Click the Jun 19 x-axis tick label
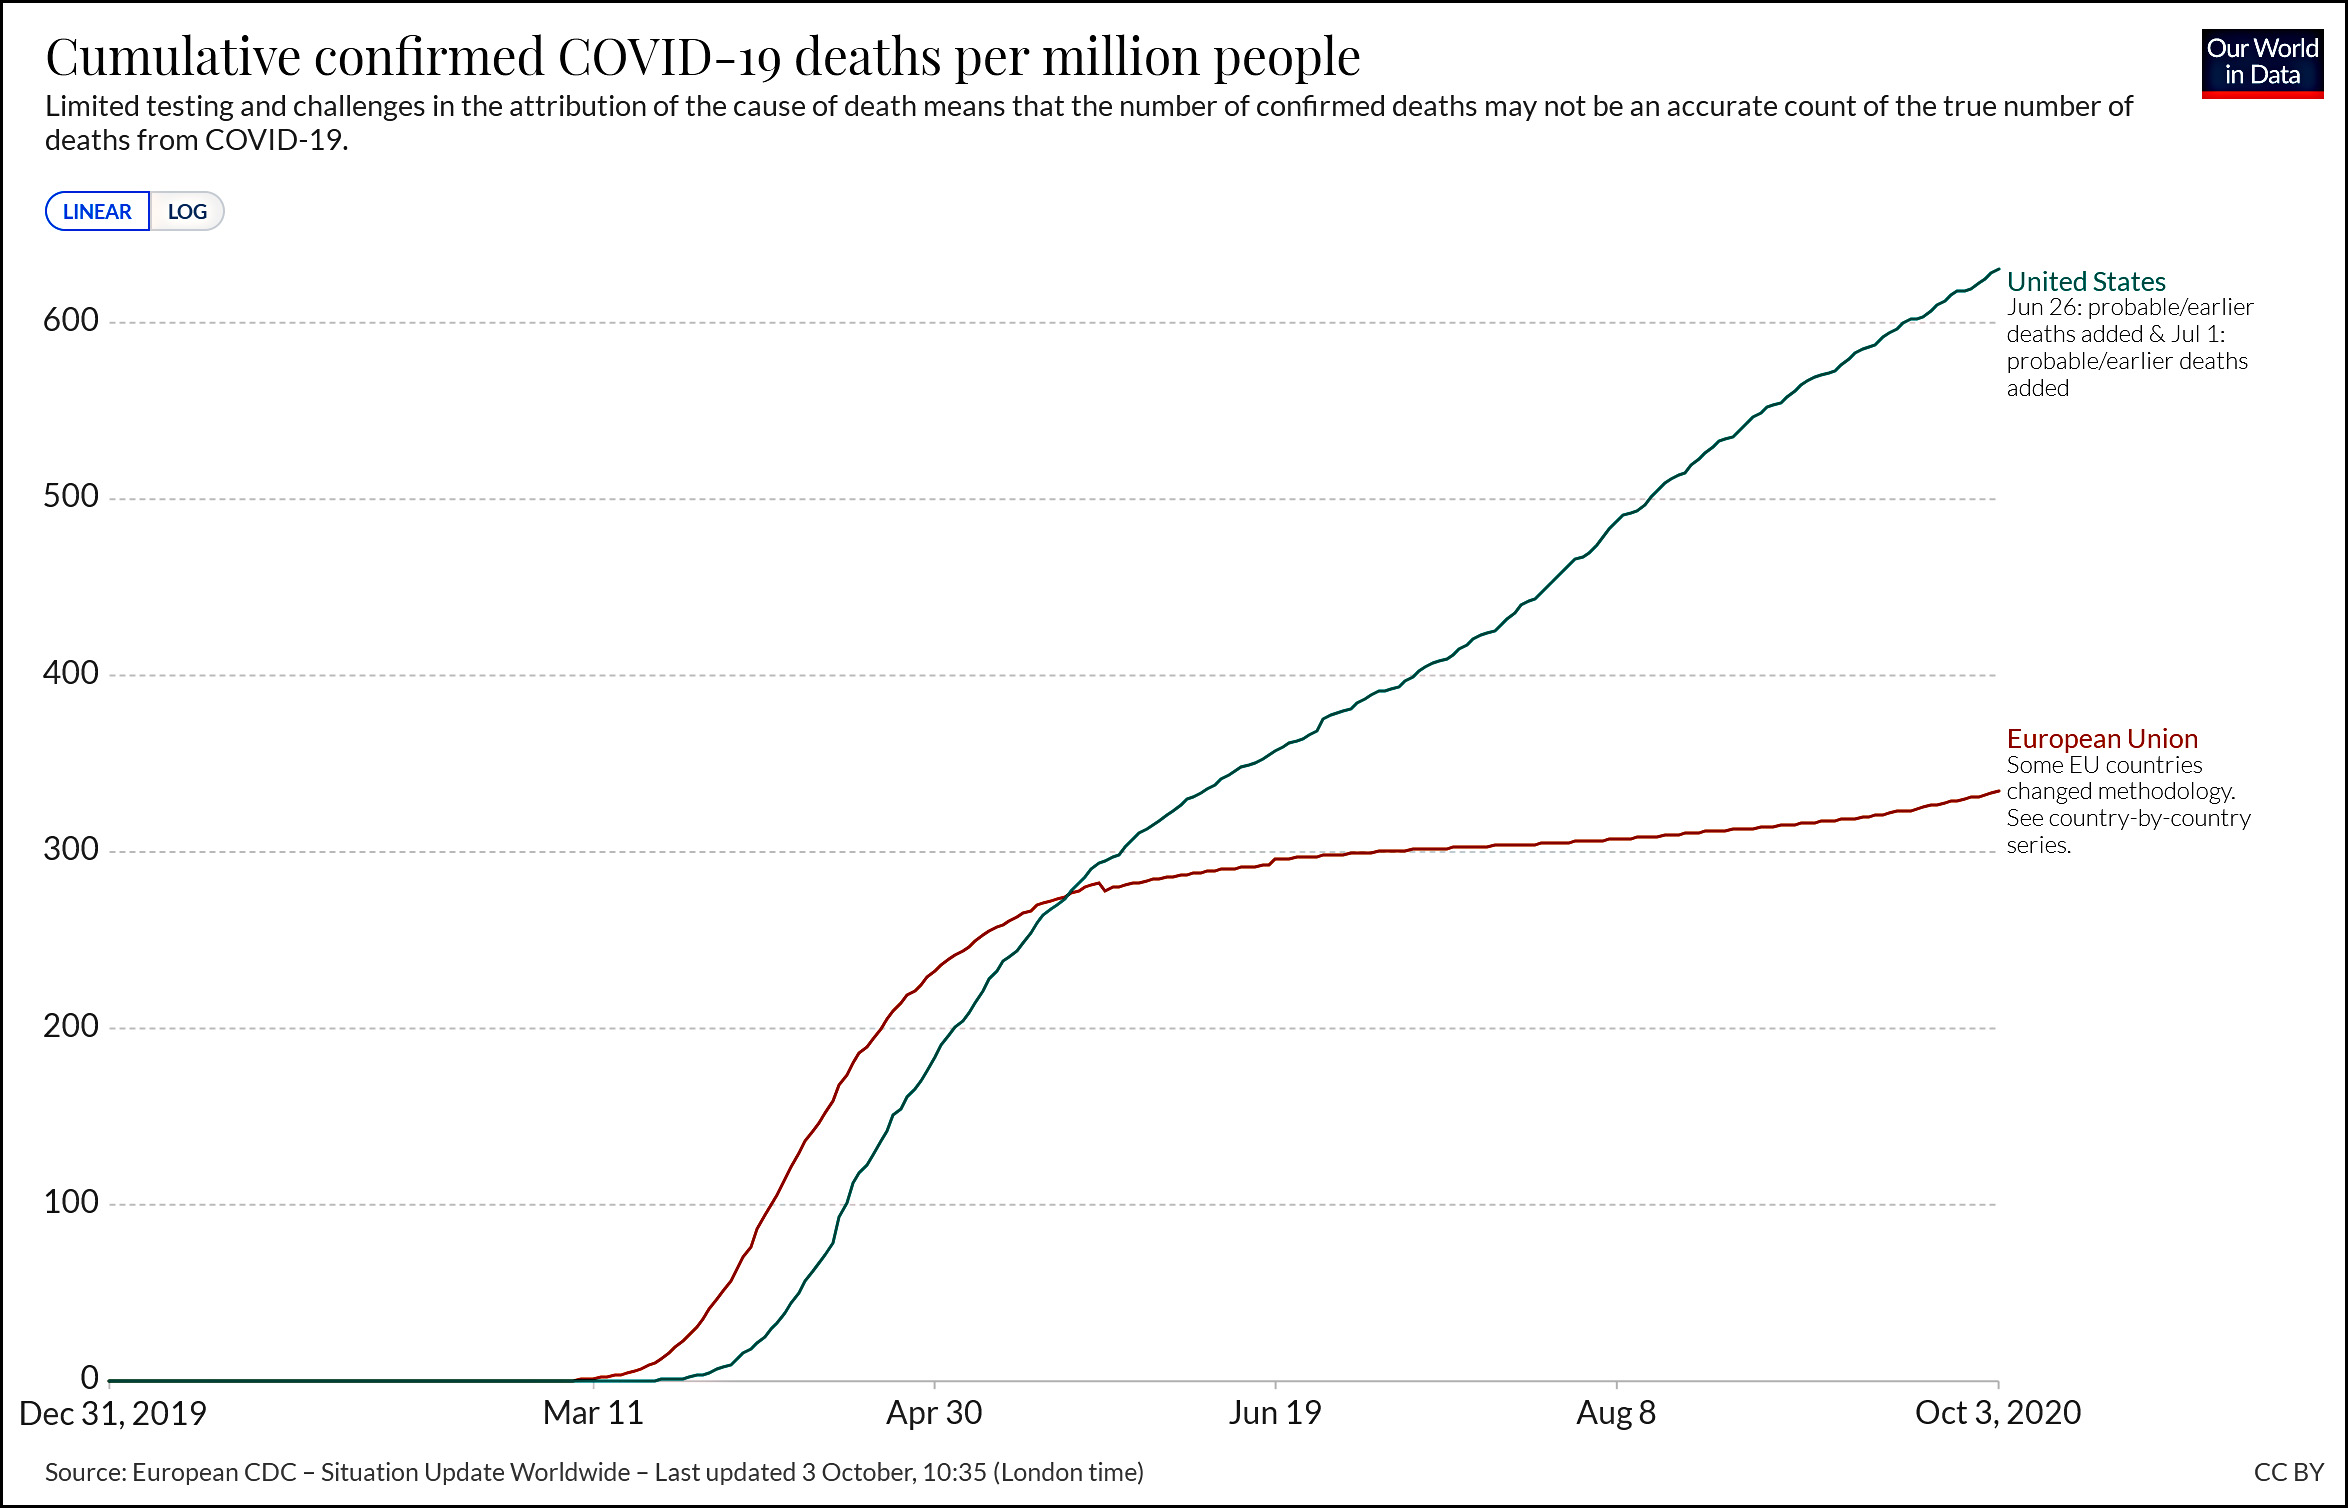This screenshot has height=1508, width=2348. (x=1275, y=1412)
